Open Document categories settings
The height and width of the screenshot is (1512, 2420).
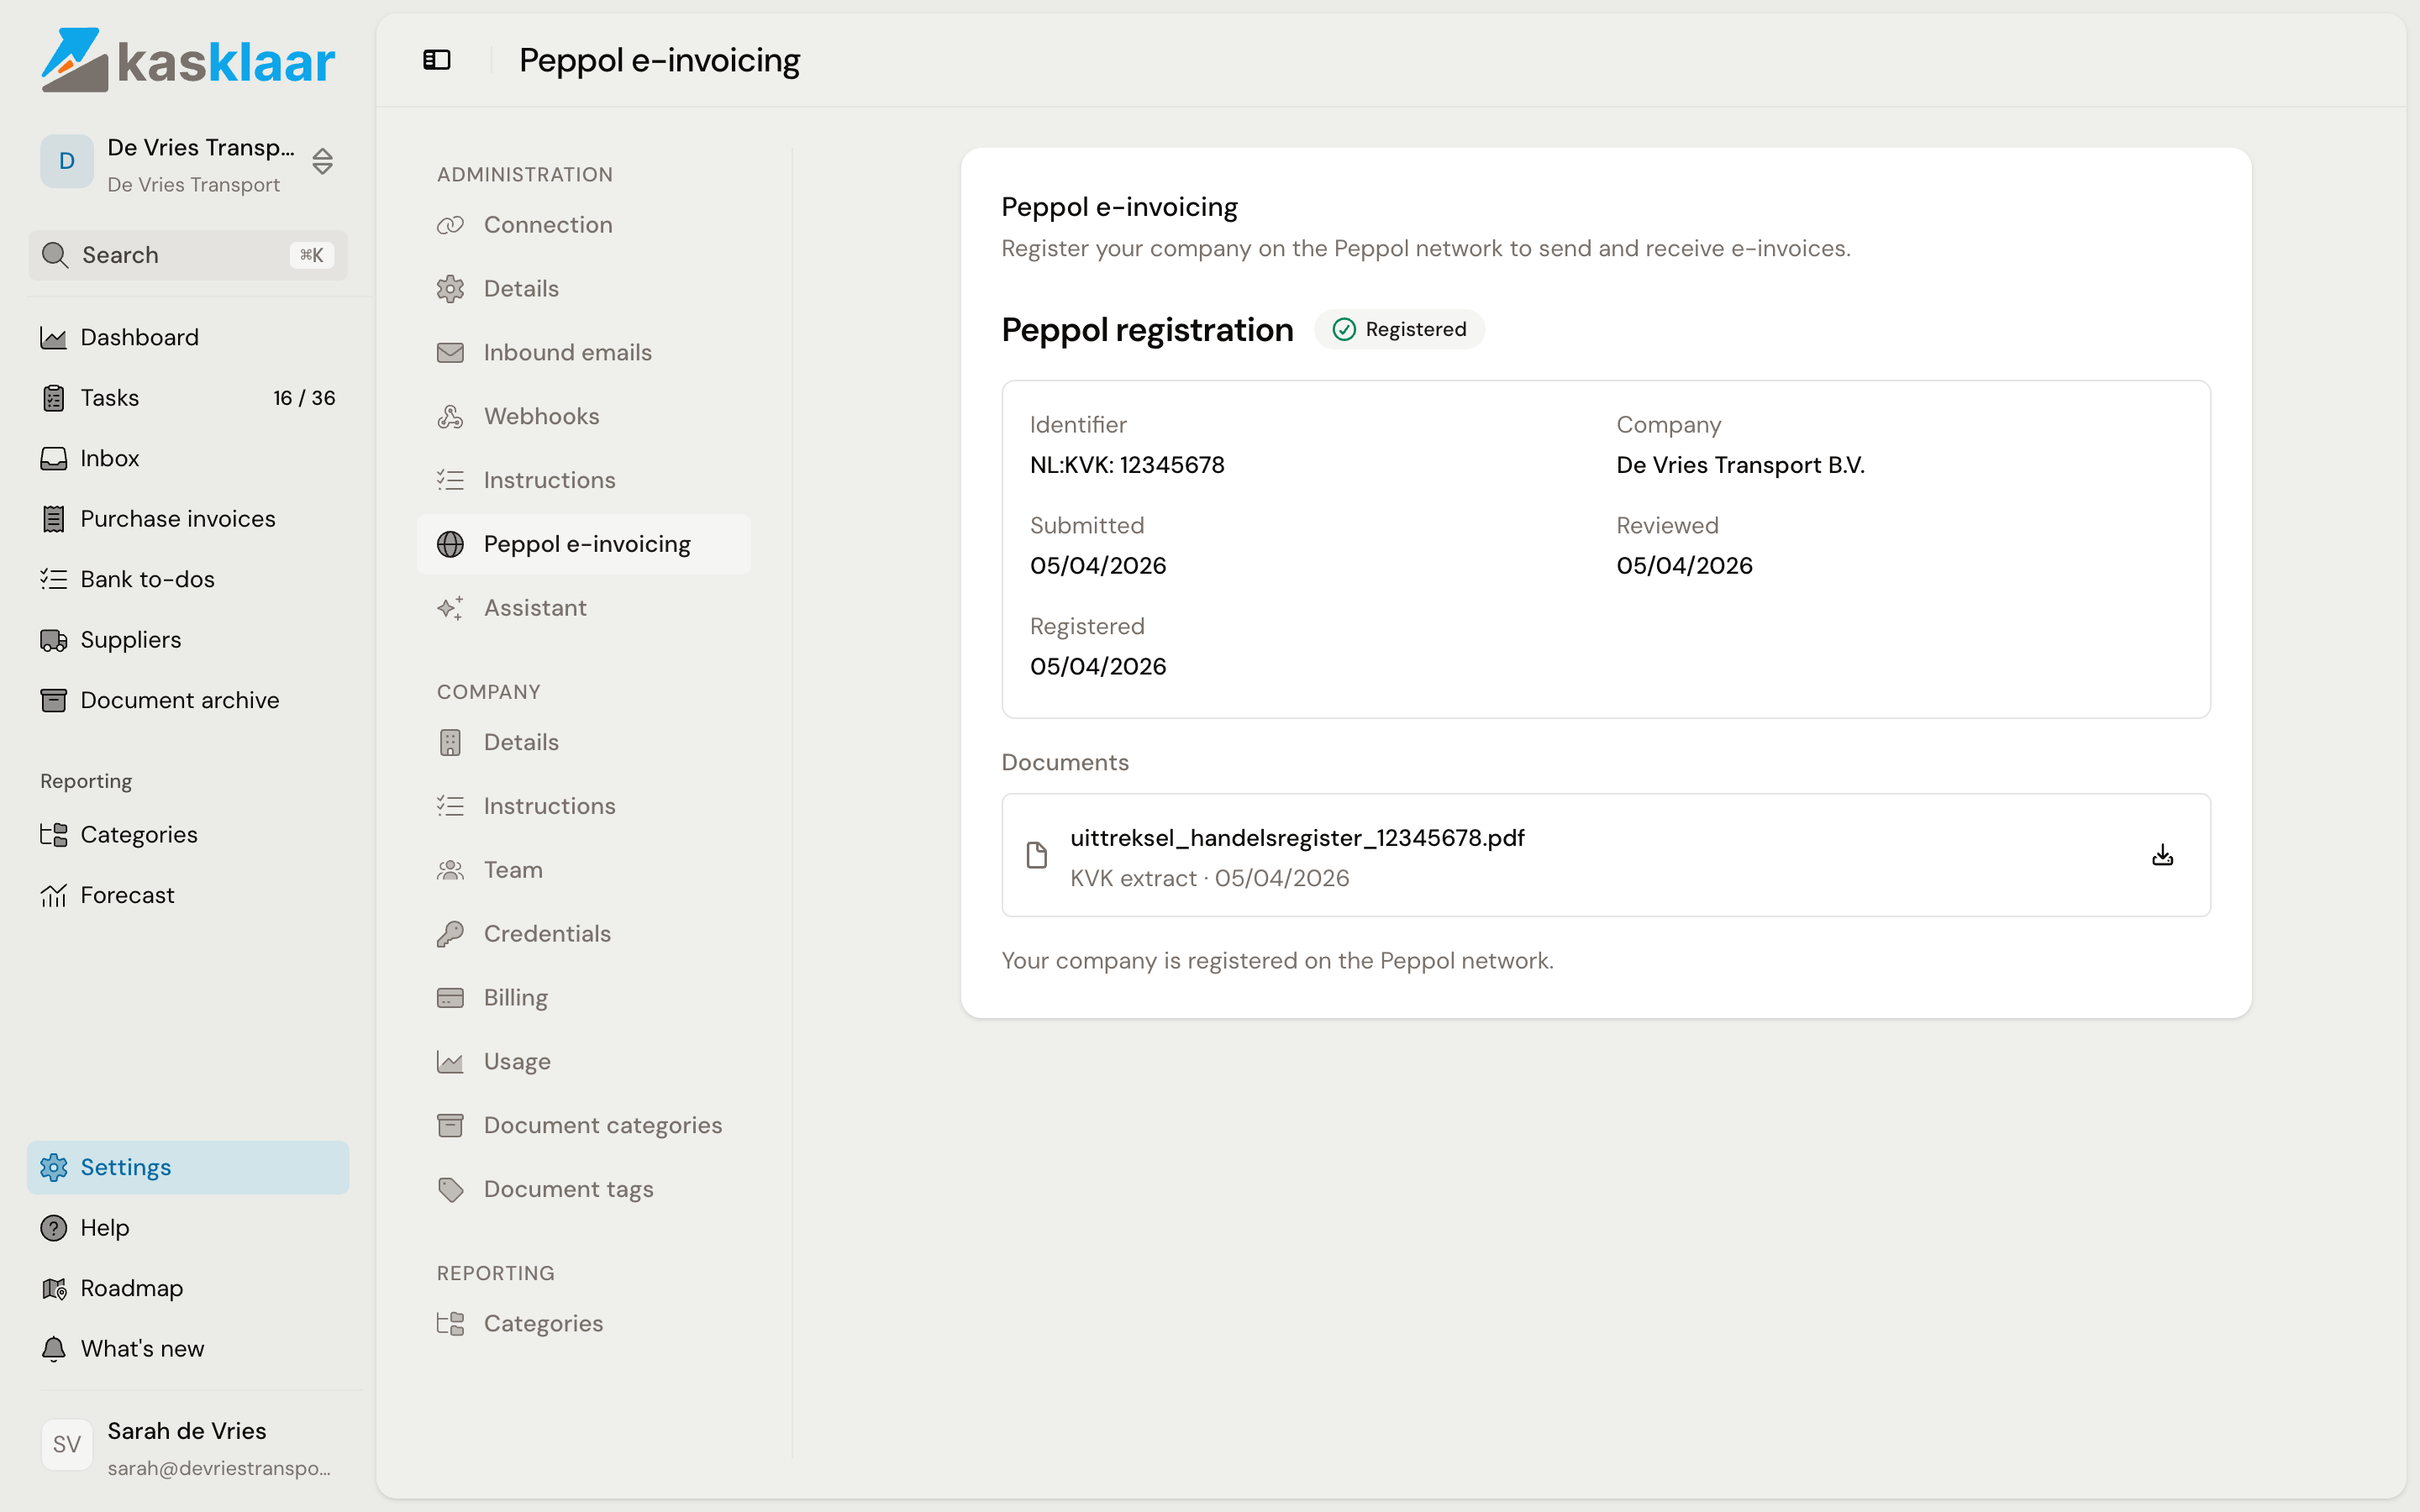584,1126
